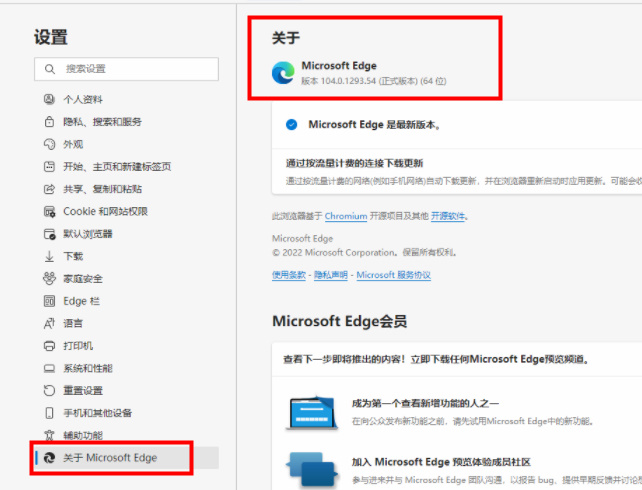This screenshot has width=642, height=490.
Task: Click the laptop thumbnail beside 成为第一个查看新增功能
Action: point(313,412)
